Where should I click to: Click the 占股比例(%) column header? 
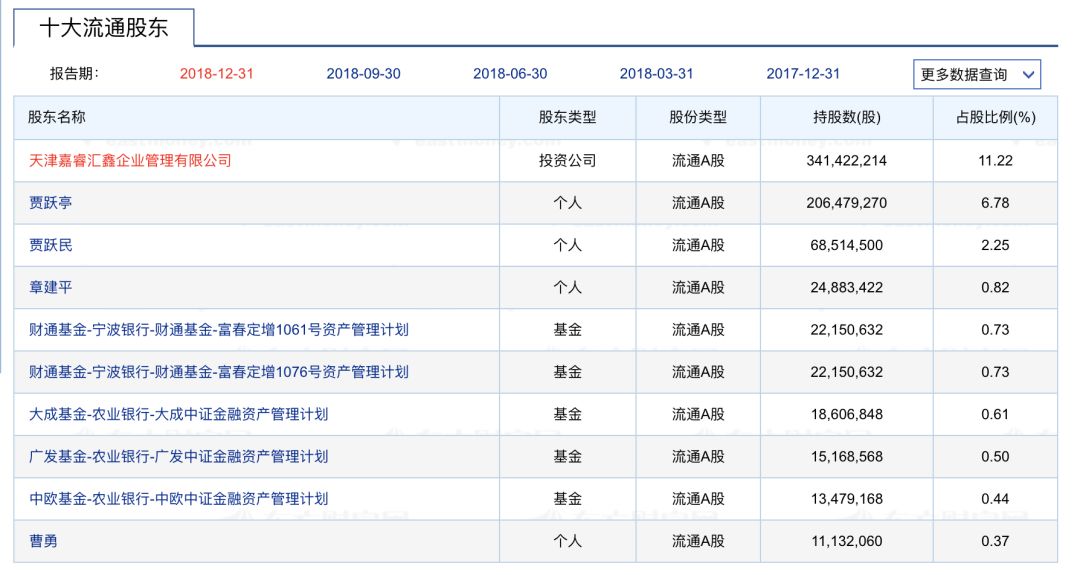click(995, 117)
